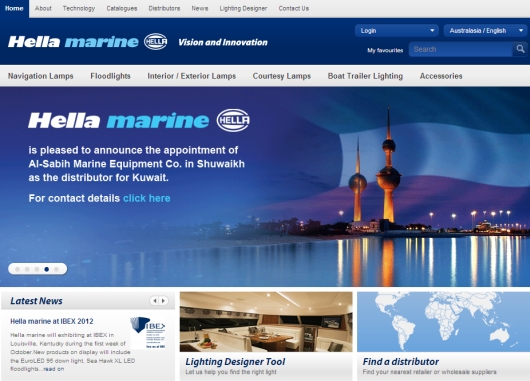530x381 pixels.
Task: Click the world map thumbnail
Action: pyautogui.click(x=443, y=322)
